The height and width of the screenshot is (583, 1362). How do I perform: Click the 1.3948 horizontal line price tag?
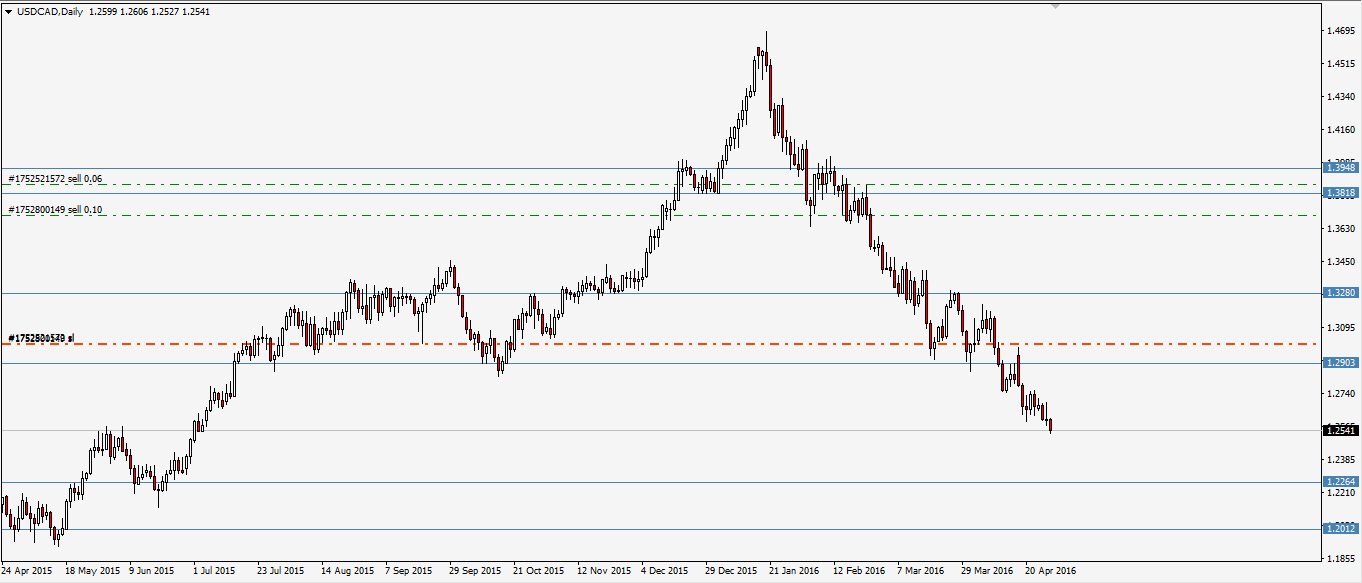click(x=1340, y=168)
